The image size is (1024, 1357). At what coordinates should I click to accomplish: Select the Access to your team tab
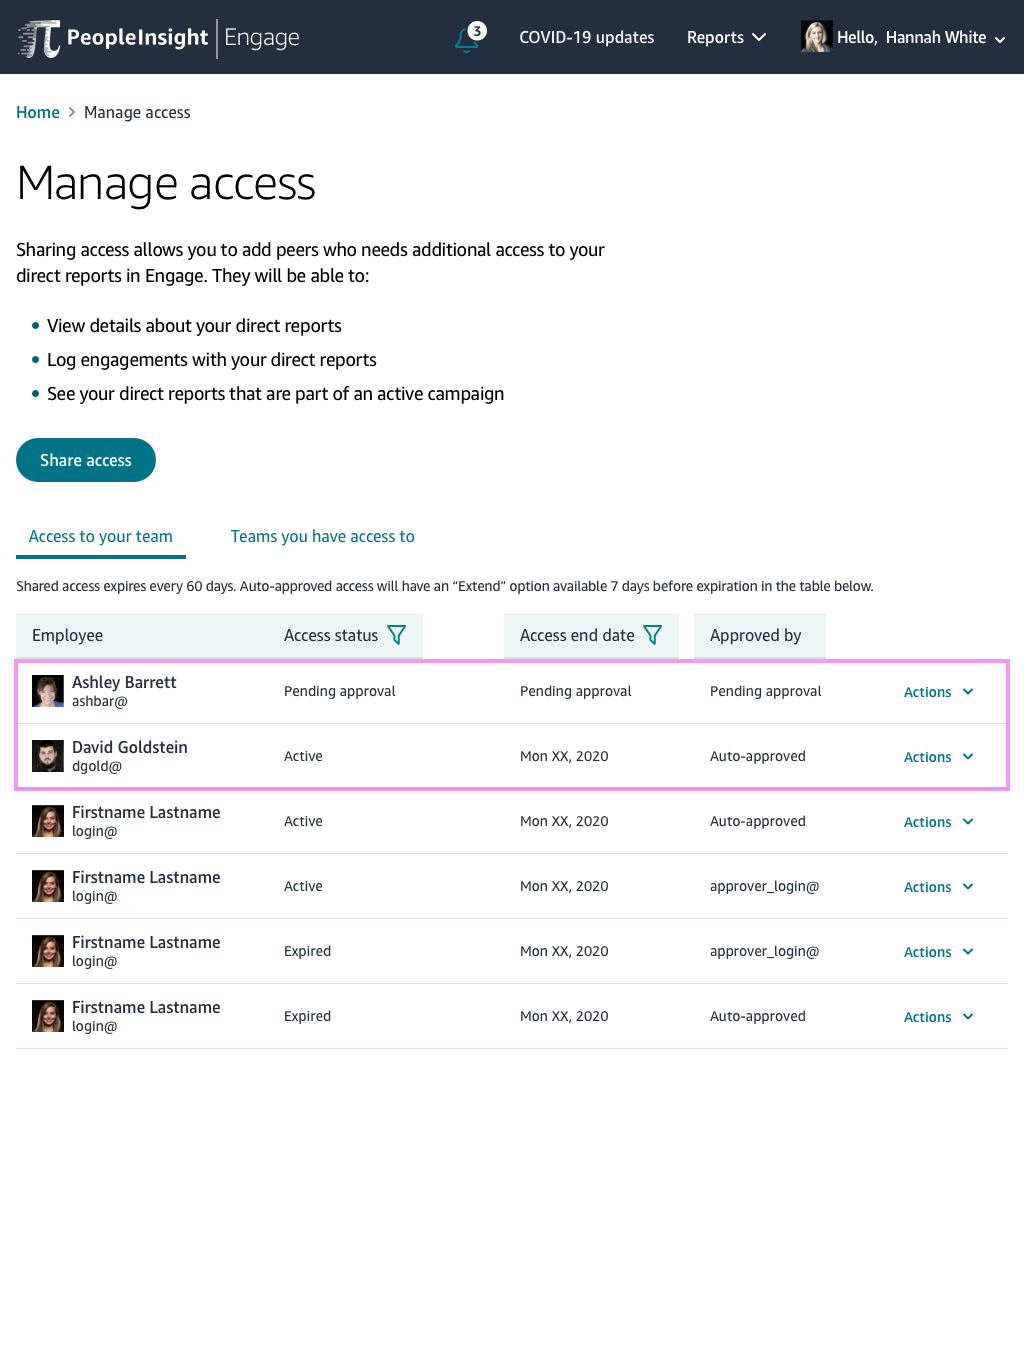101,537
